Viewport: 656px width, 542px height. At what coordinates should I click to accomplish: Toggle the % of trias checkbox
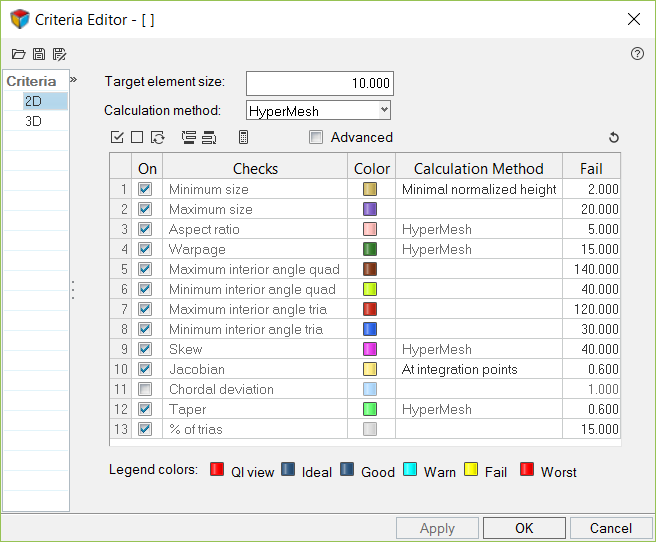pos(145,429)
